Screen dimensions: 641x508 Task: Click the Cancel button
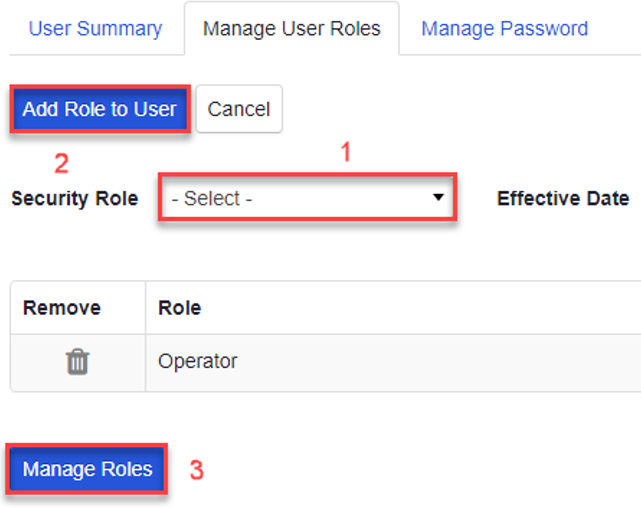(239, 109)
